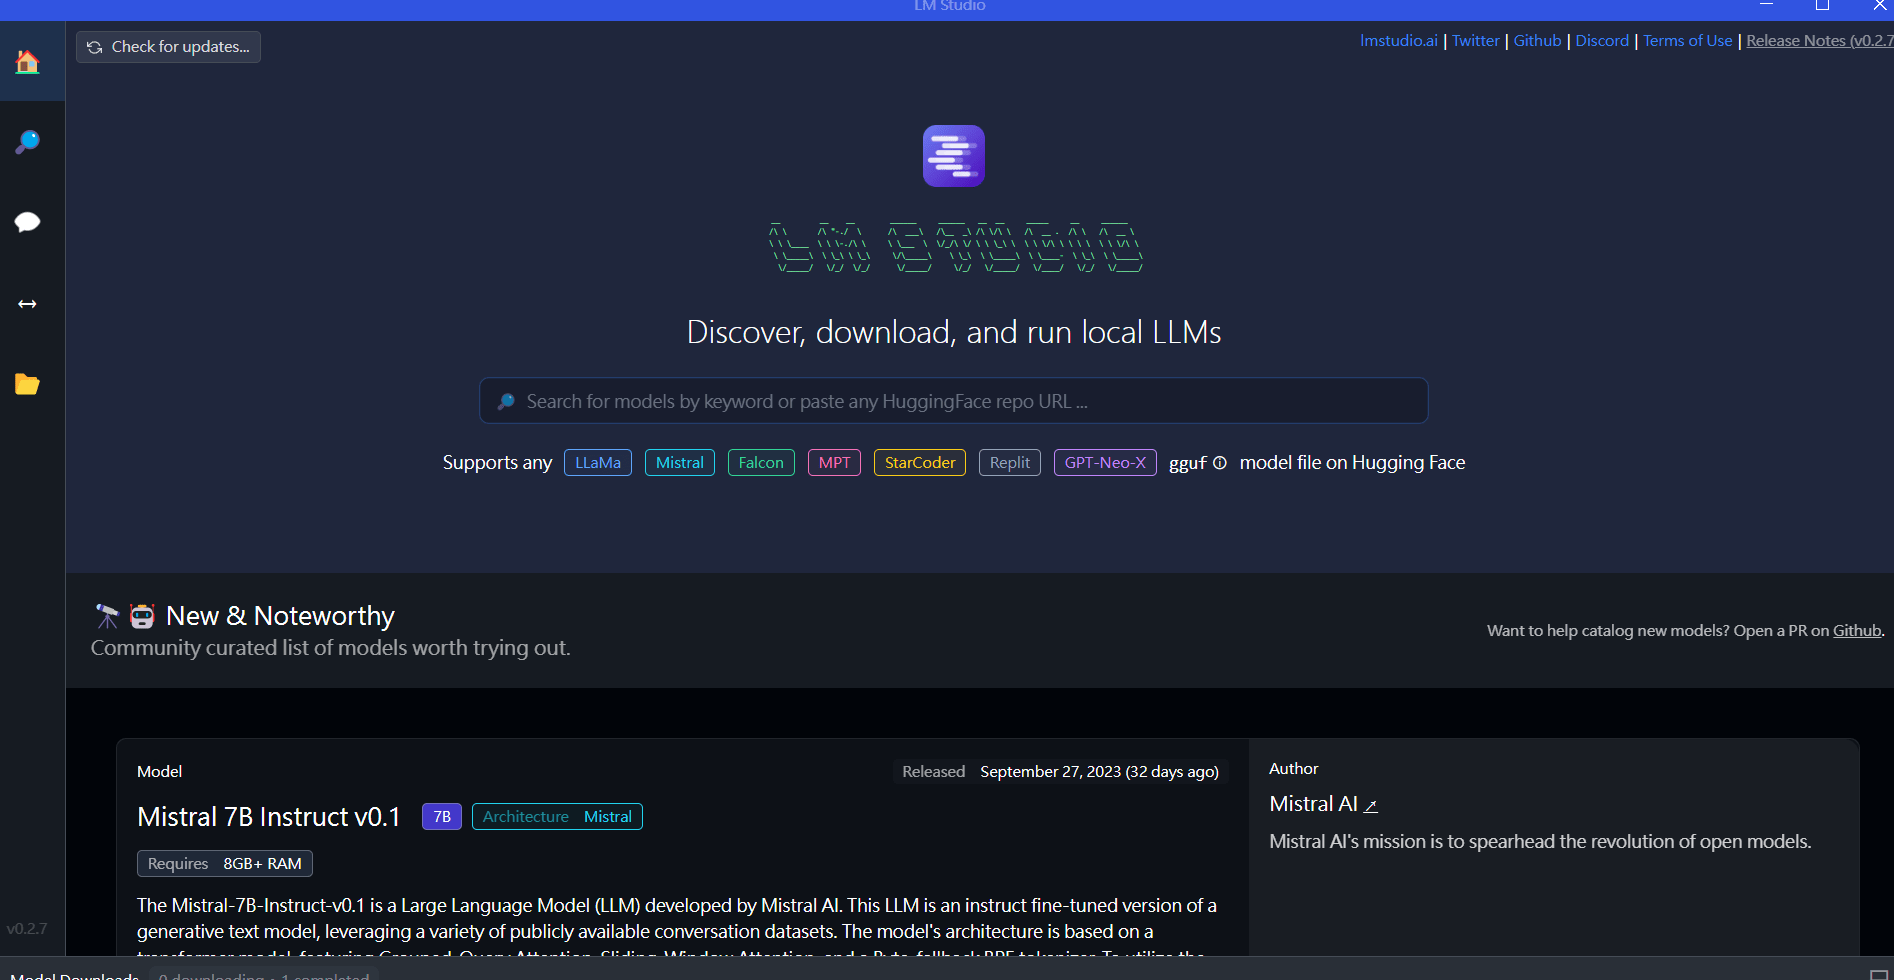This screenshot has width=1894, height=980.
Task: Focus the model search field
Action: click(x=954, y=401)
